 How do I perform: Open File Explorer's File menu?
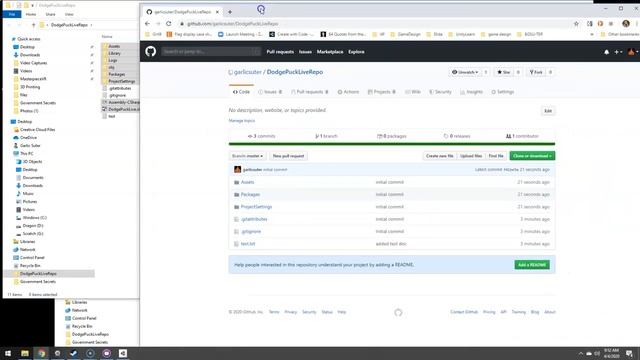12,14
